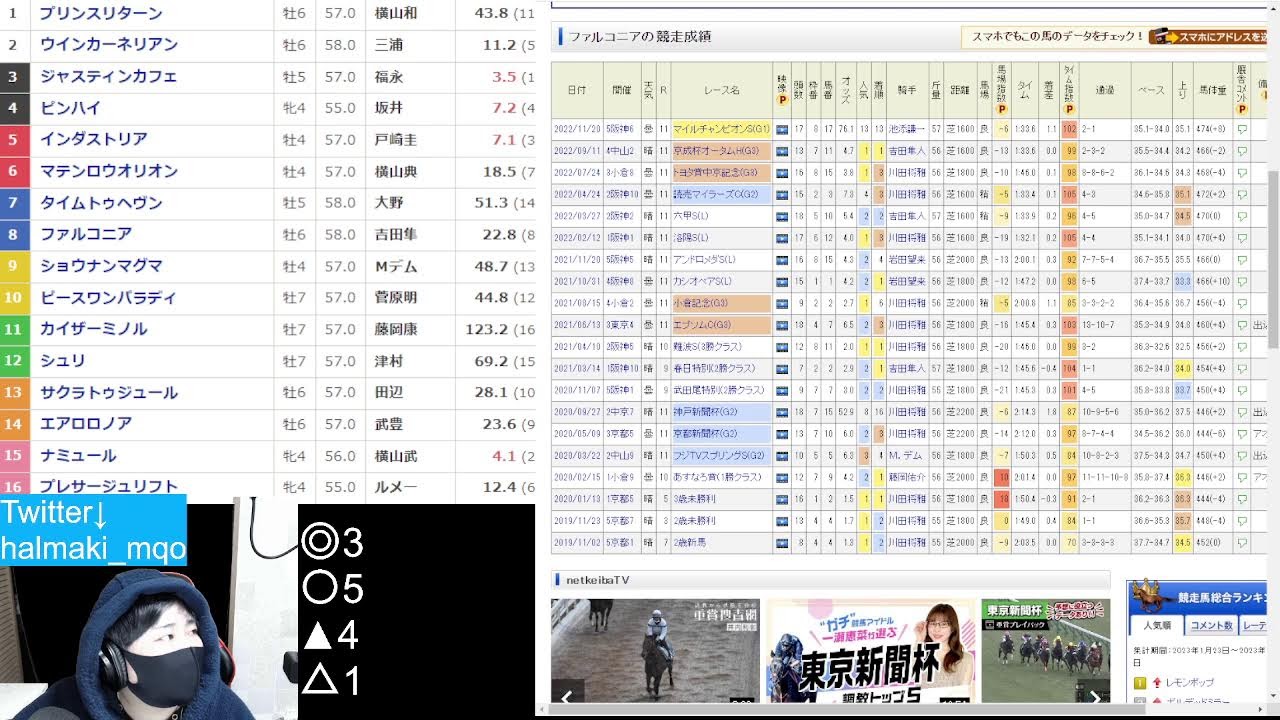Click the P icon under タイム指数 header
Screen dimensions: 1280x720
point(1069,110)
